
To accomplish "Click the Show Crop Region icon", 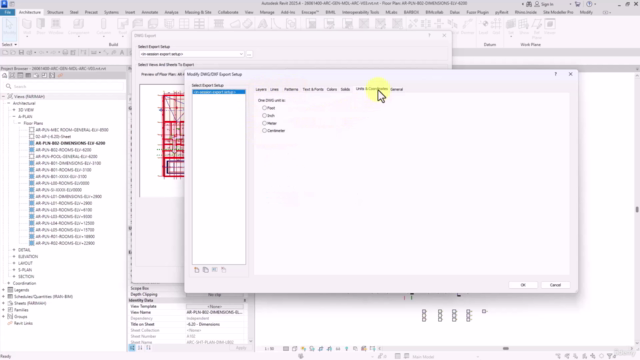I will click(329, 349).
